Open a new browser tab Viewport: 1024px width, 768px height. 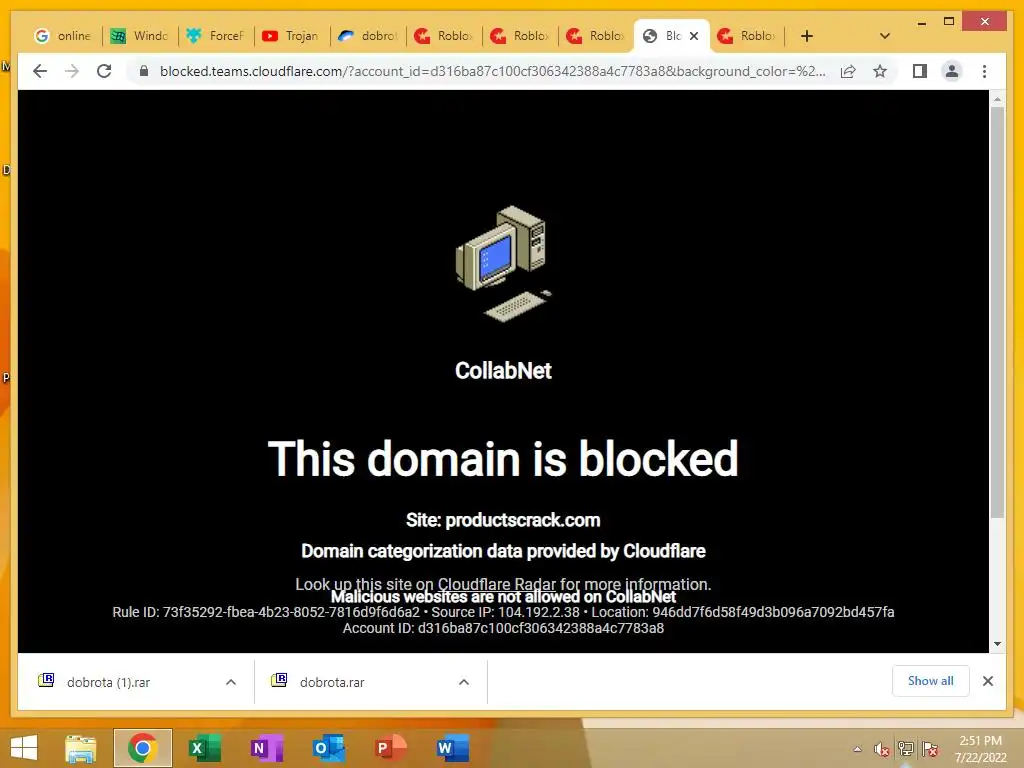pos(807,36)
